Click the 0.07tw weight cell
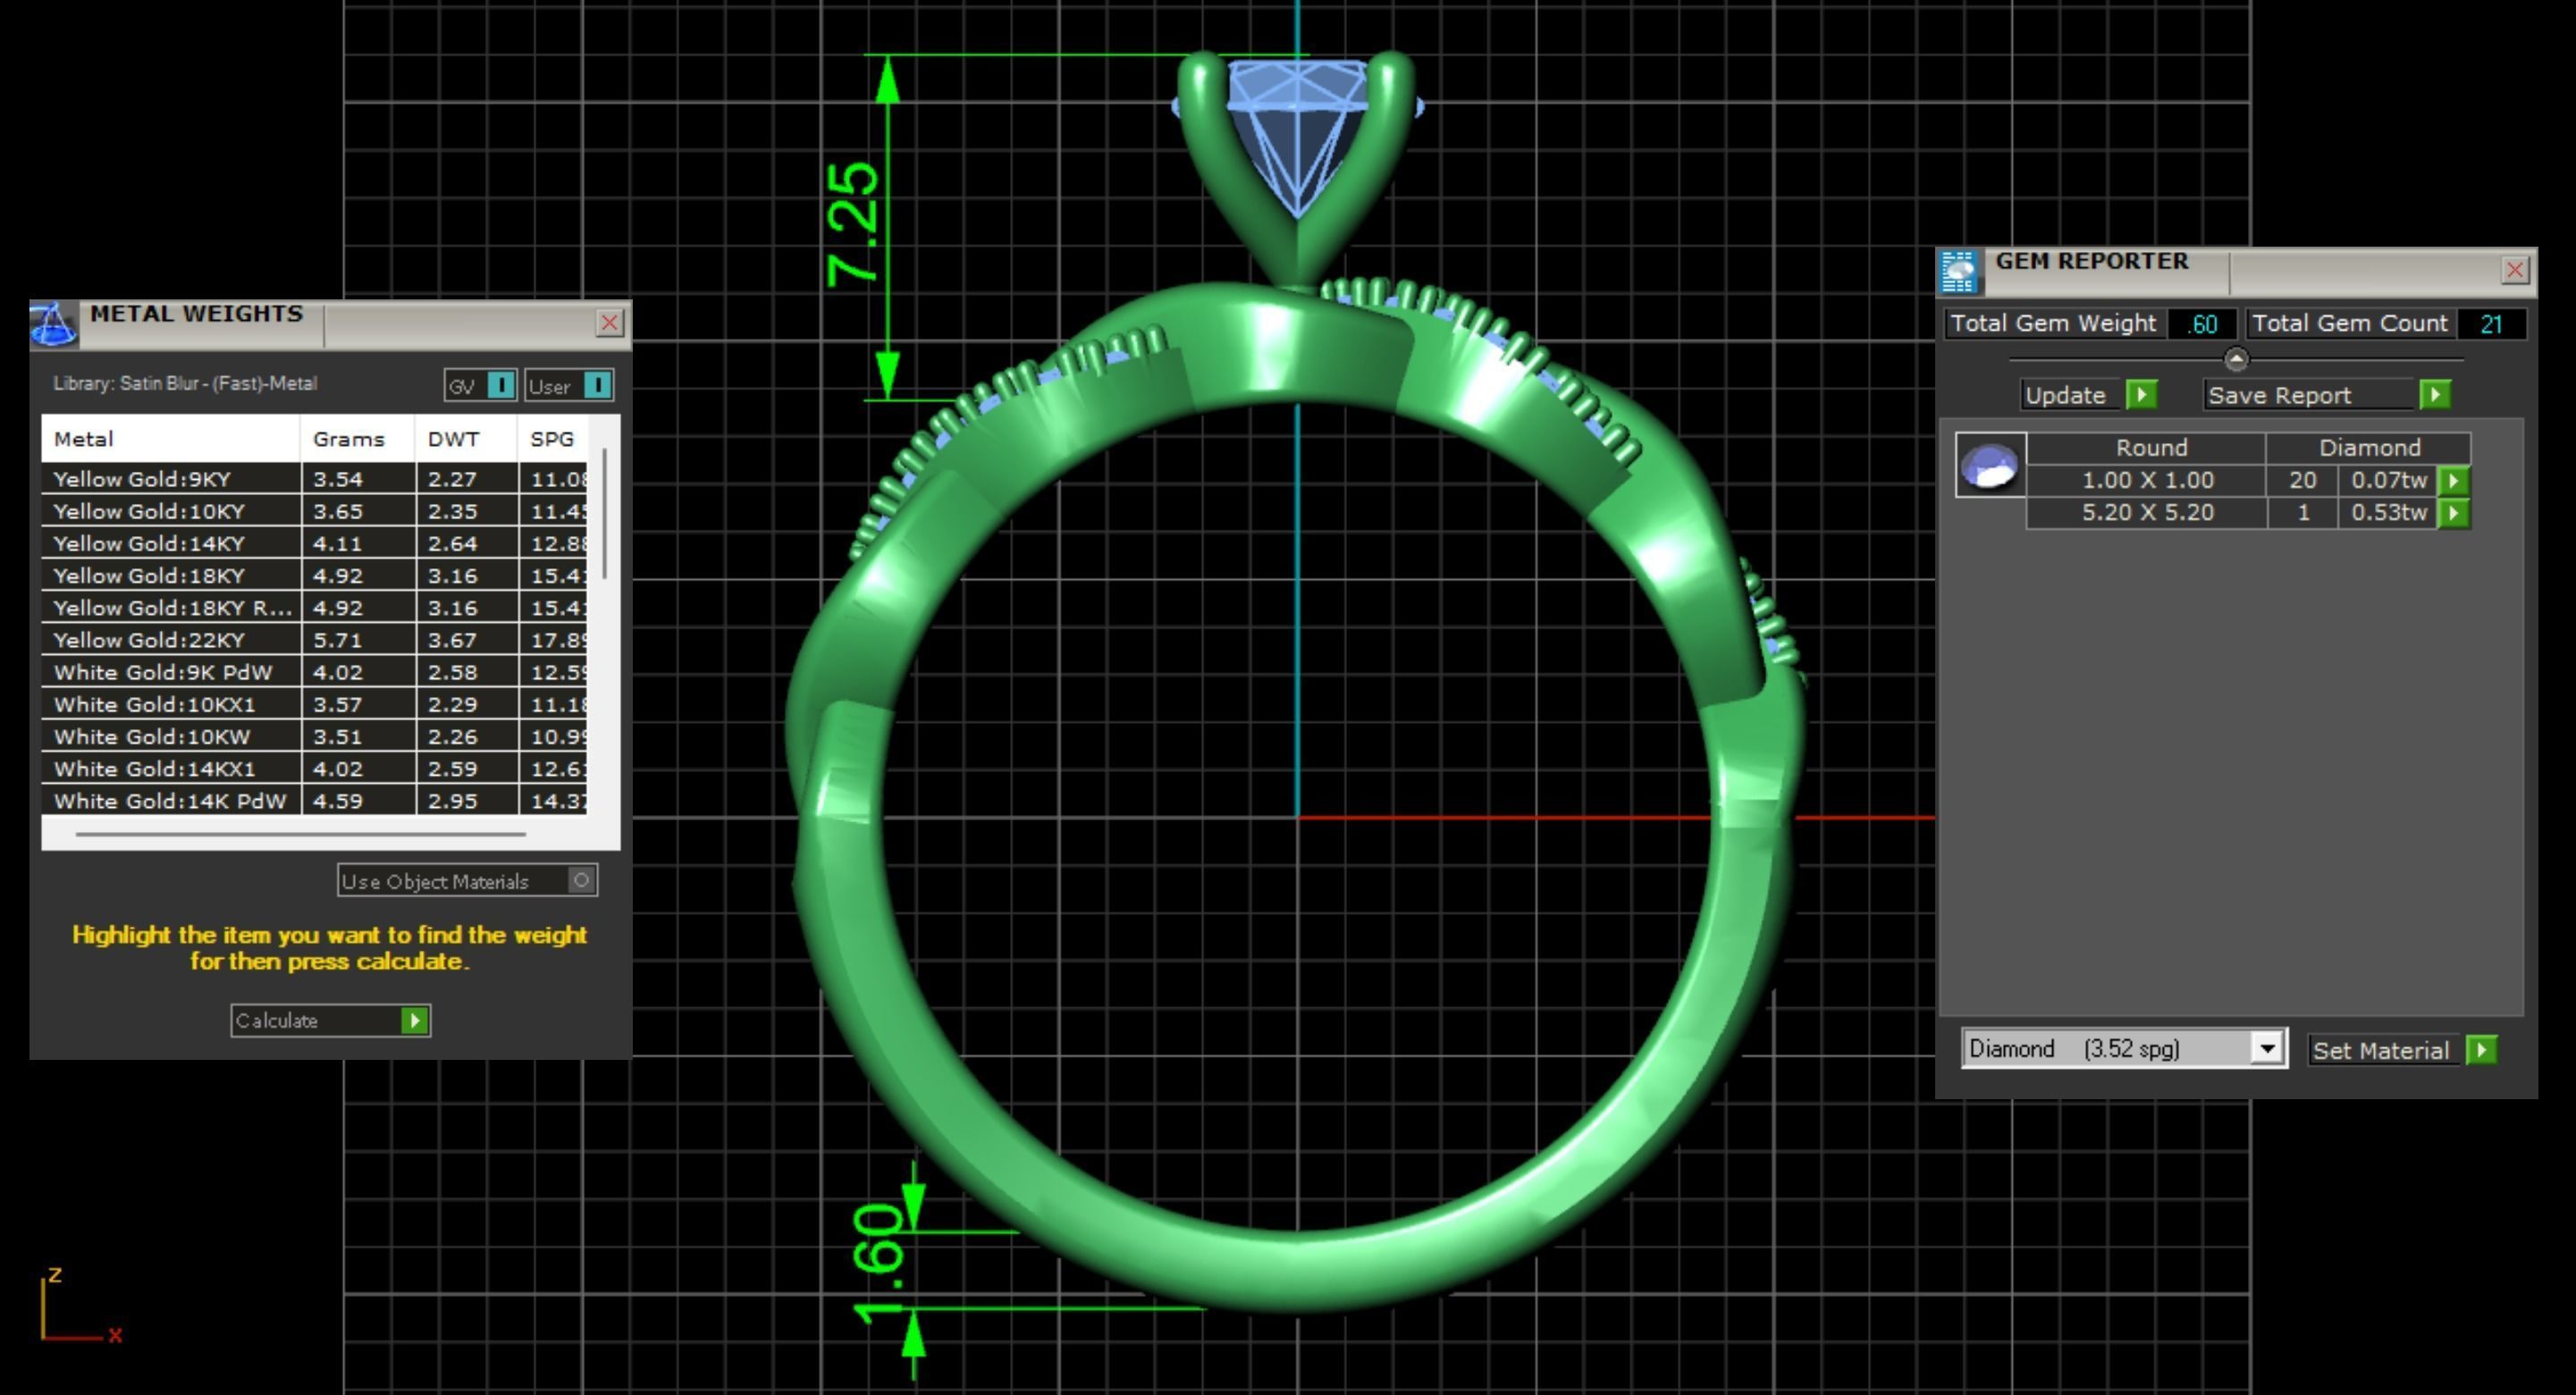2576x1395 pixels. 2388,480
